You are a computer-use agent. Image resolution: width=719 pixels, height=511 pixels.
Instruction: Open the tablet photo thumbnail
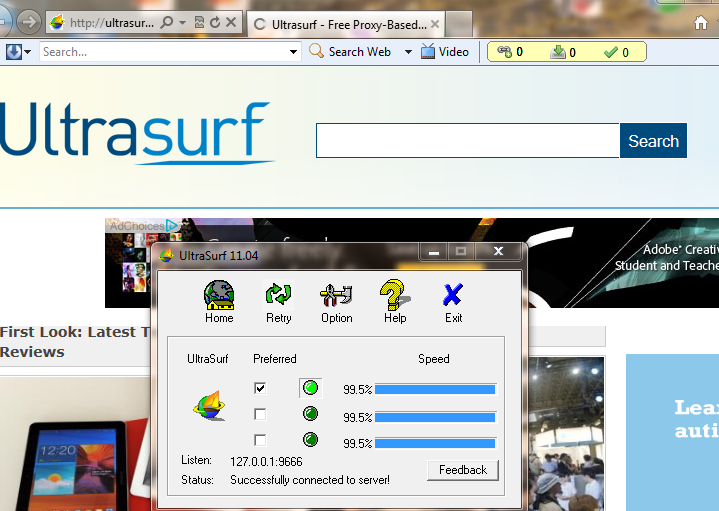[75, 444]
